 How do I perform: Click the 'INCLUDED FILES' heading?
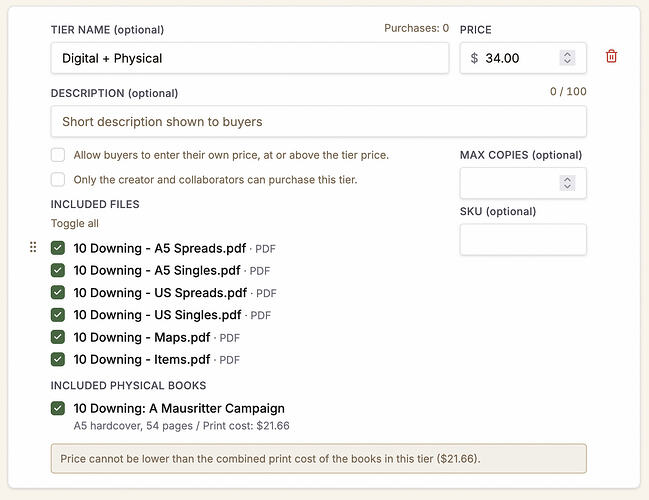tap(95, 204)
